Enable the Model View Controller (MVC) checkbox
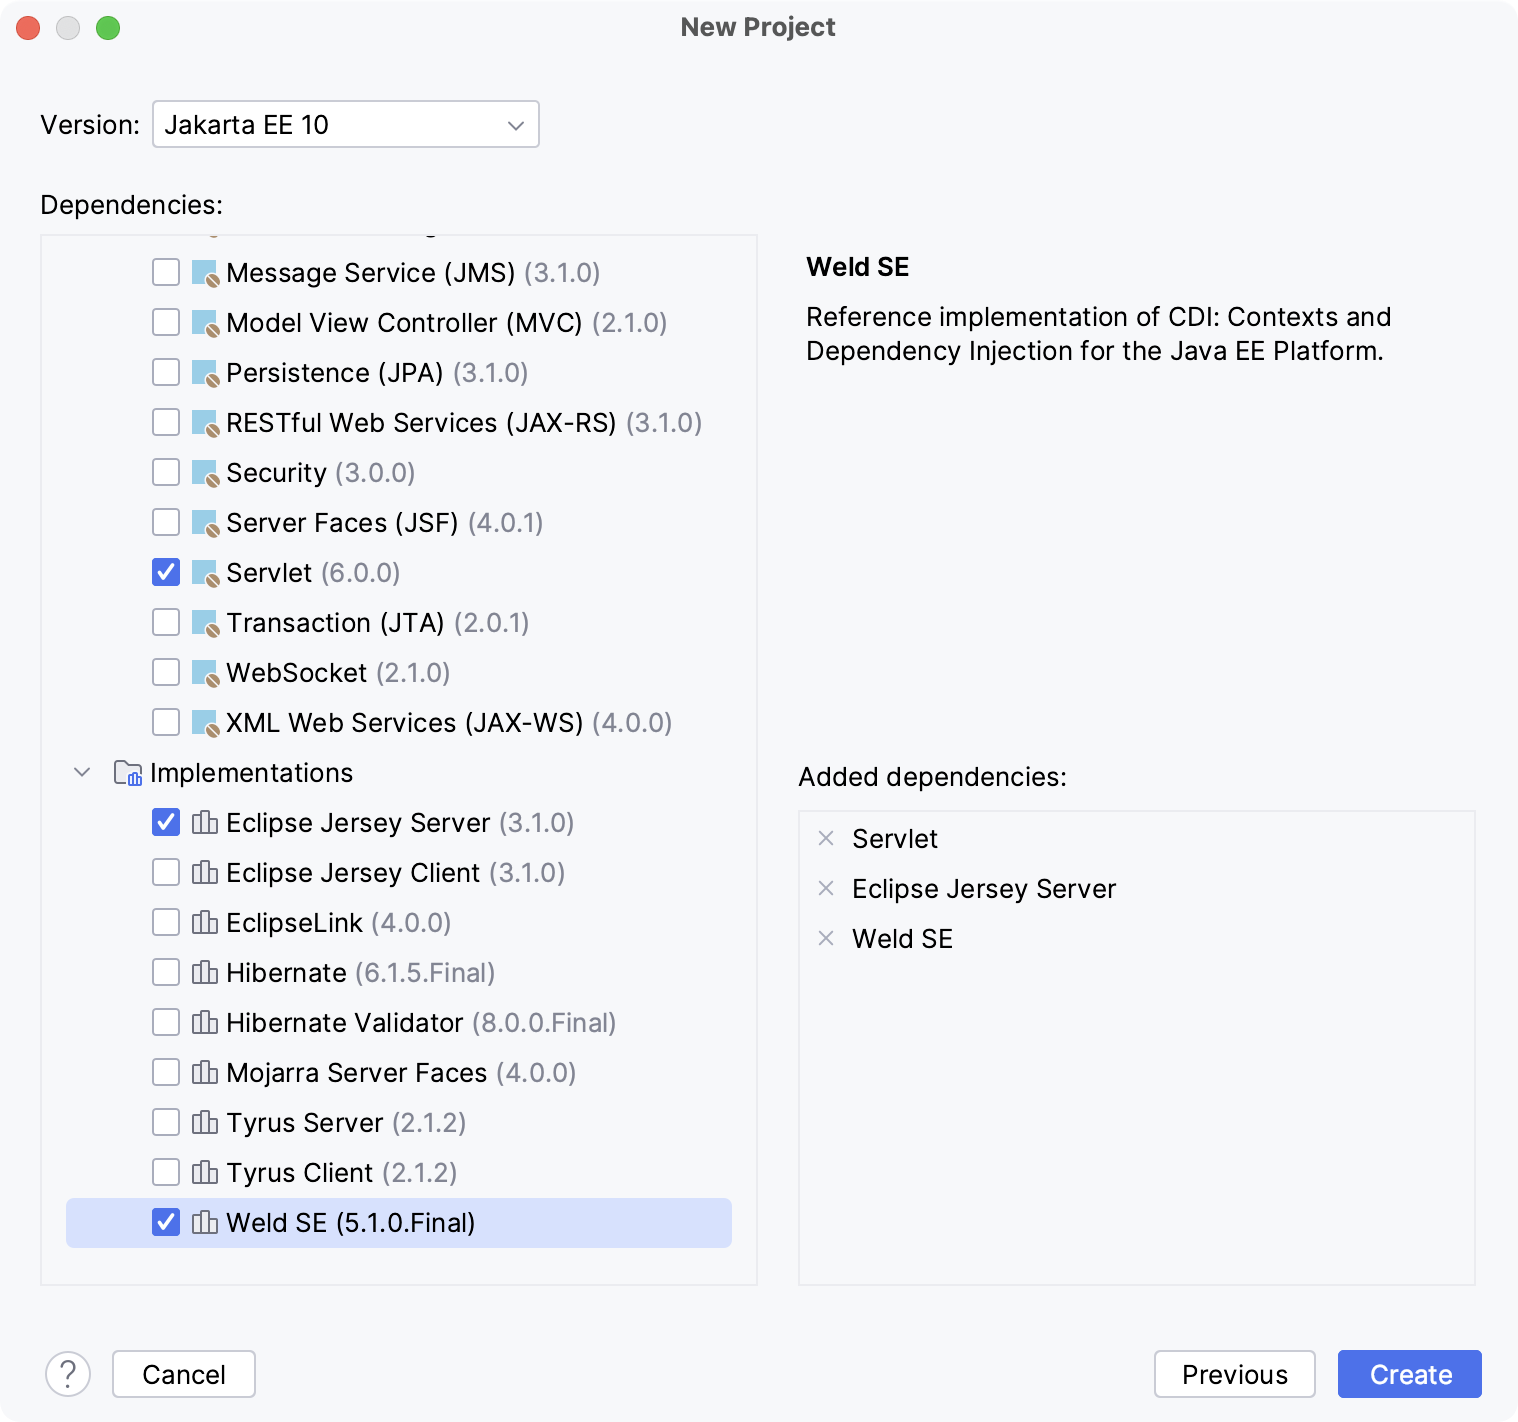This screenshot has height=1422, width=1518. pyautogui.click(x=166, y=322)
